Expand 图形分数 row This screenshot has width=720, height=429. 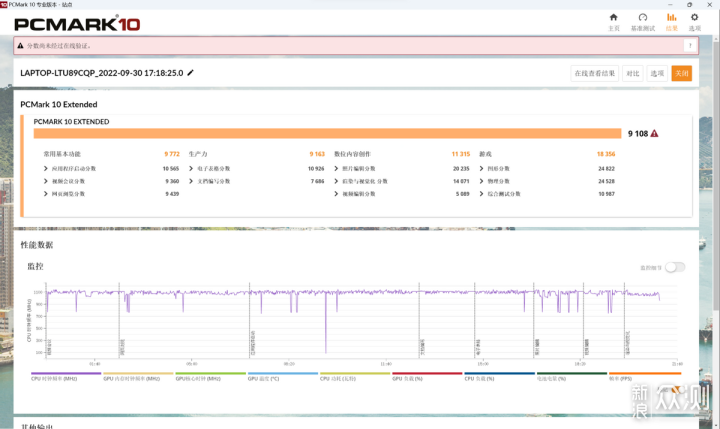coord(481,169)
